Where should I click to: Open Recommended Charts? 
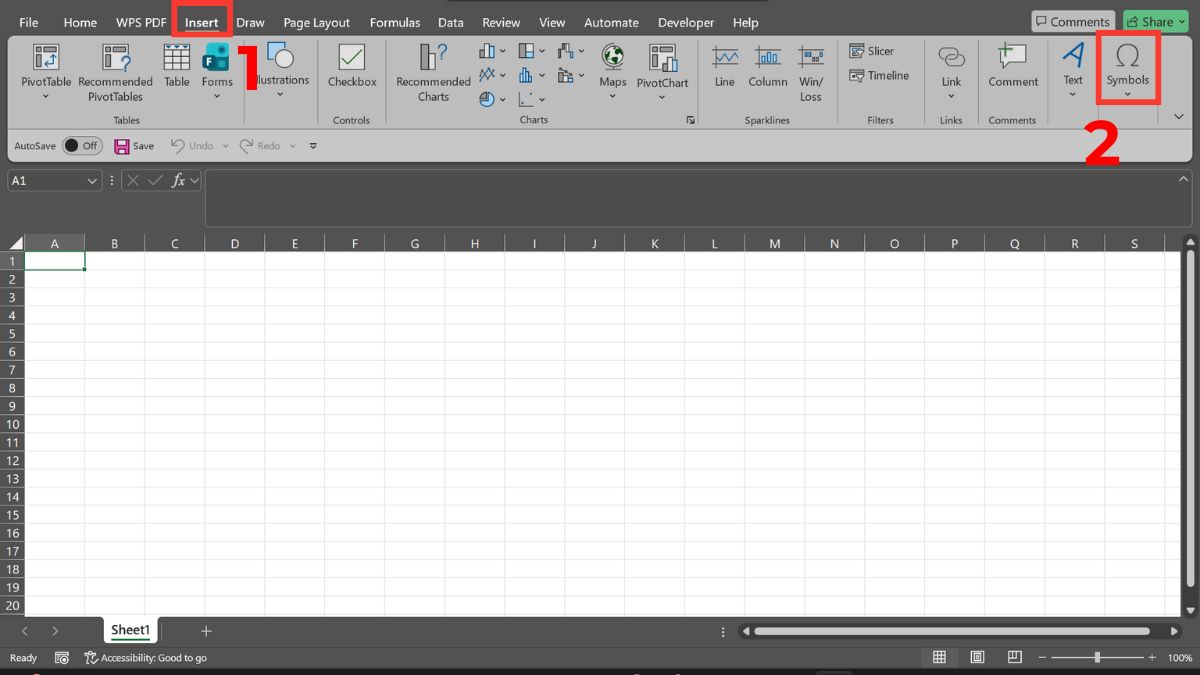tap(432, 70)
